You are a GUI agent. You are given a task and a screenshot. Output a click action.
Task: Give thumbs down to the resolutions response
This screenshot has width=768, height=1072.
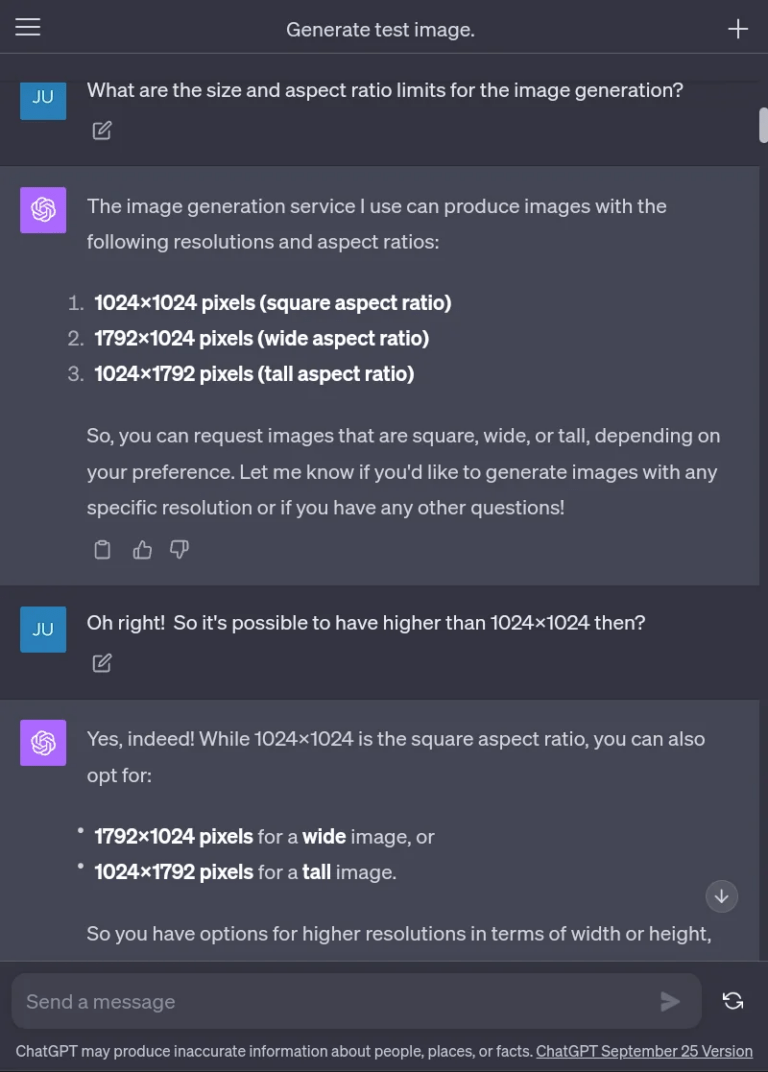click(x=180, y=549)
